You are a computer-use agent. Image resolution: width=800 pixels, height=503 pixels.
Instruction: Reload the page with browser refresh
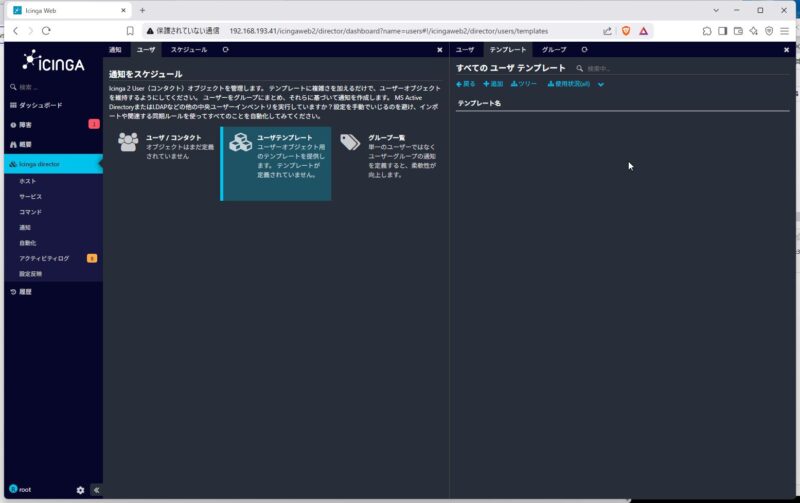click(x=46, y=31)
